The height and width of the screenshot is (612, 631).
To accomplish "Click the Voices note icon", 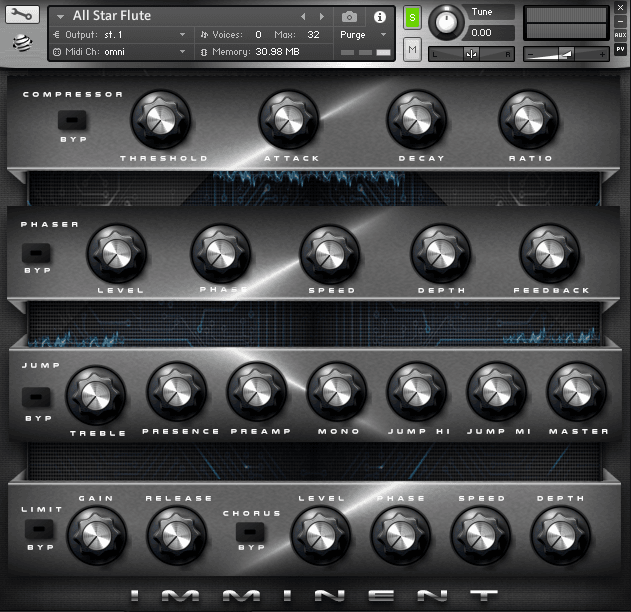I will click(x=204, y=35).
